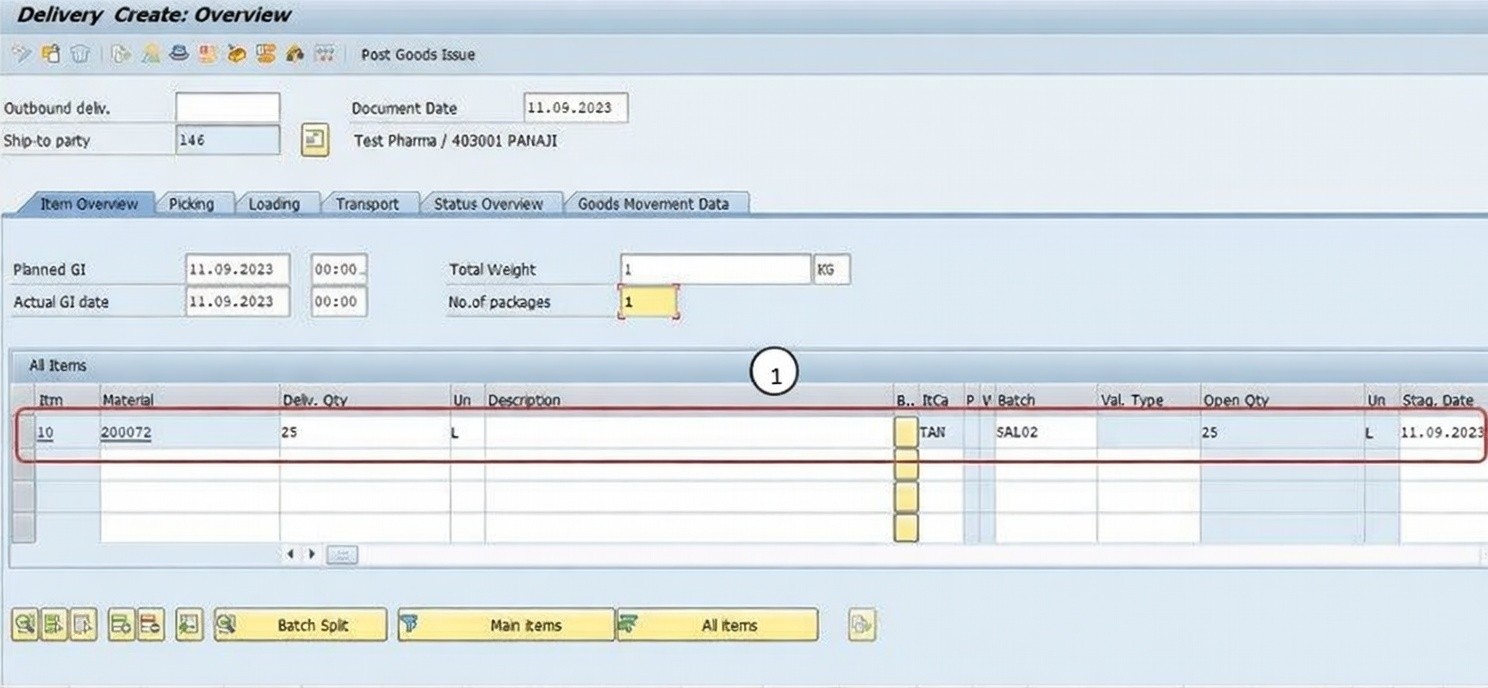Open material link 200072

tap(126, 433)
